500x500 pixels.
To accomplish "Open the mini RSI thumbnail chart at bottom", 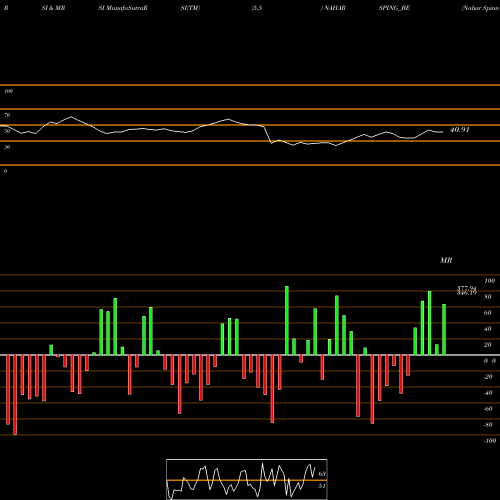I will coord(247,479).
